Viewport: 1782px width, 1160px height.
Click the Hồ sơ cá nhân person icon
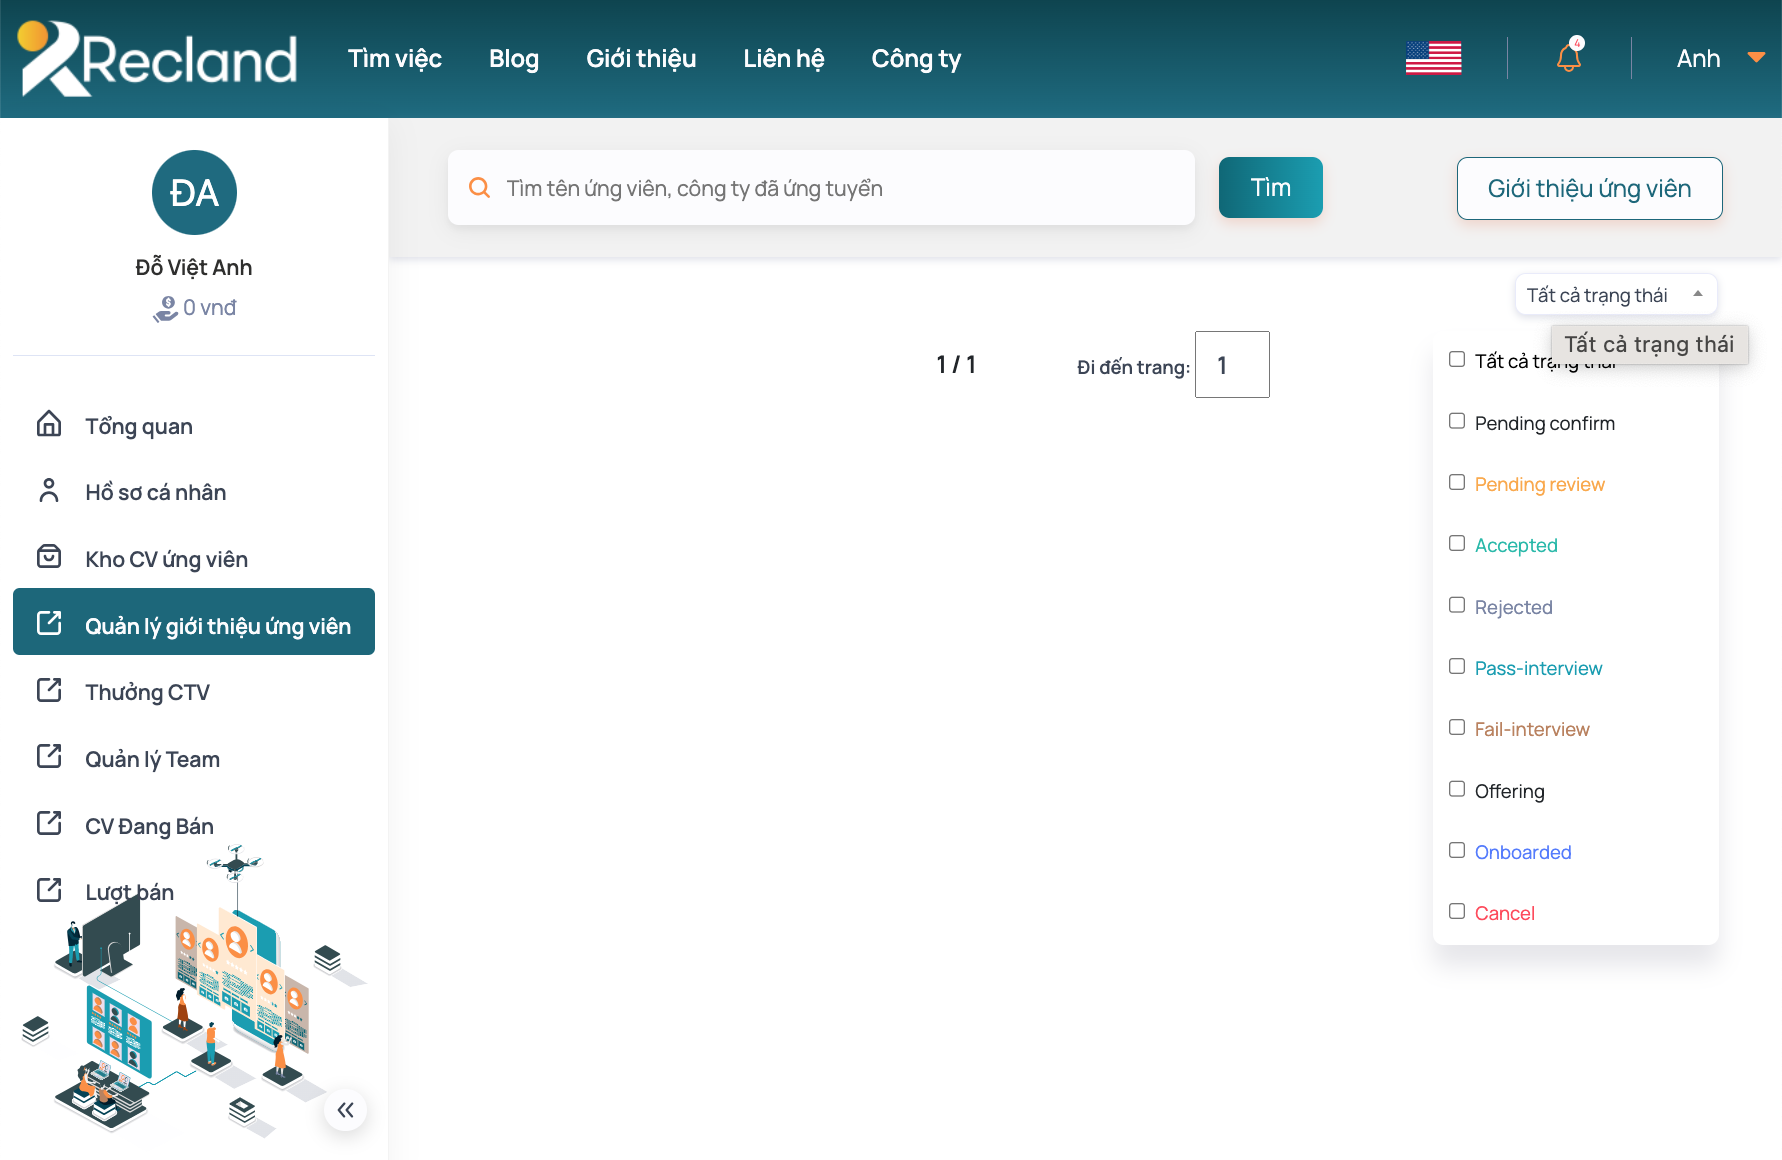pos(49,491)
